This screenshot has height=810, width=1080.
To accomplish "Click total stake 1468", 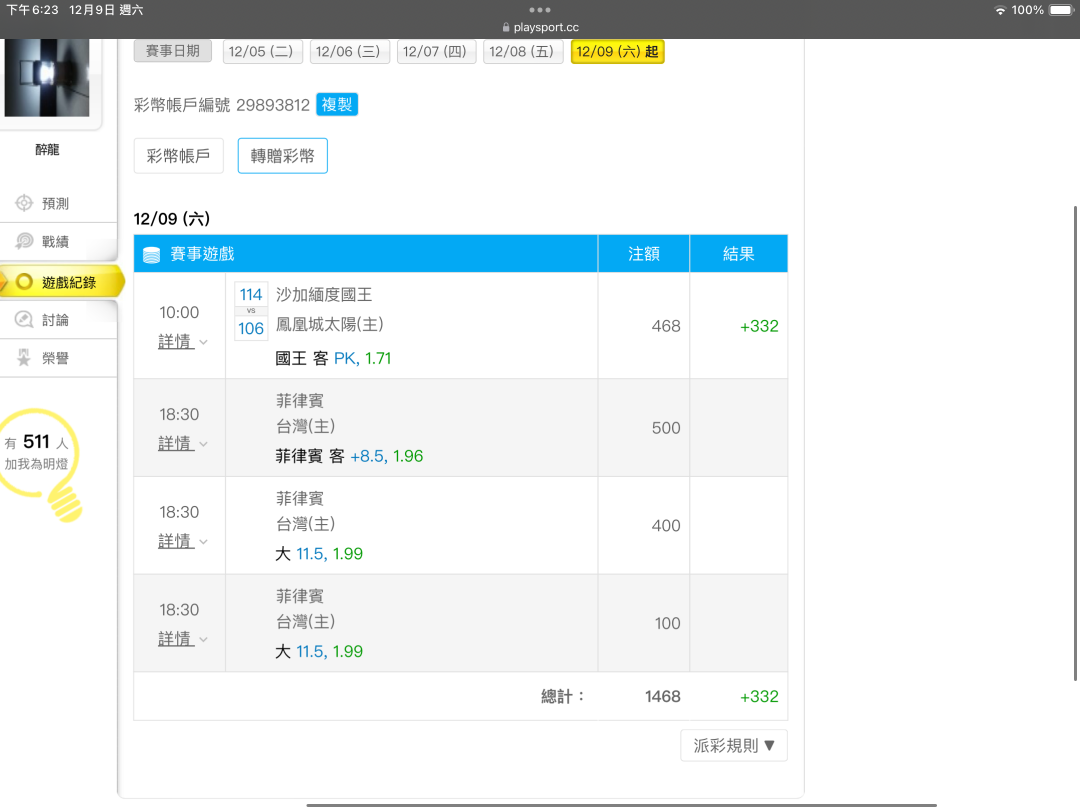I will tap(663, 696).
